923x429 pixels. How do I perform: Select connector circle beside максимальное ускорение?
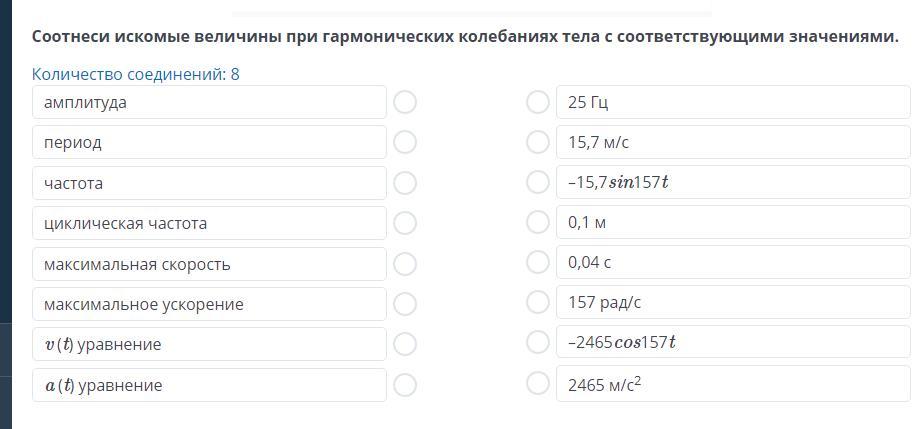pos(405,304)
